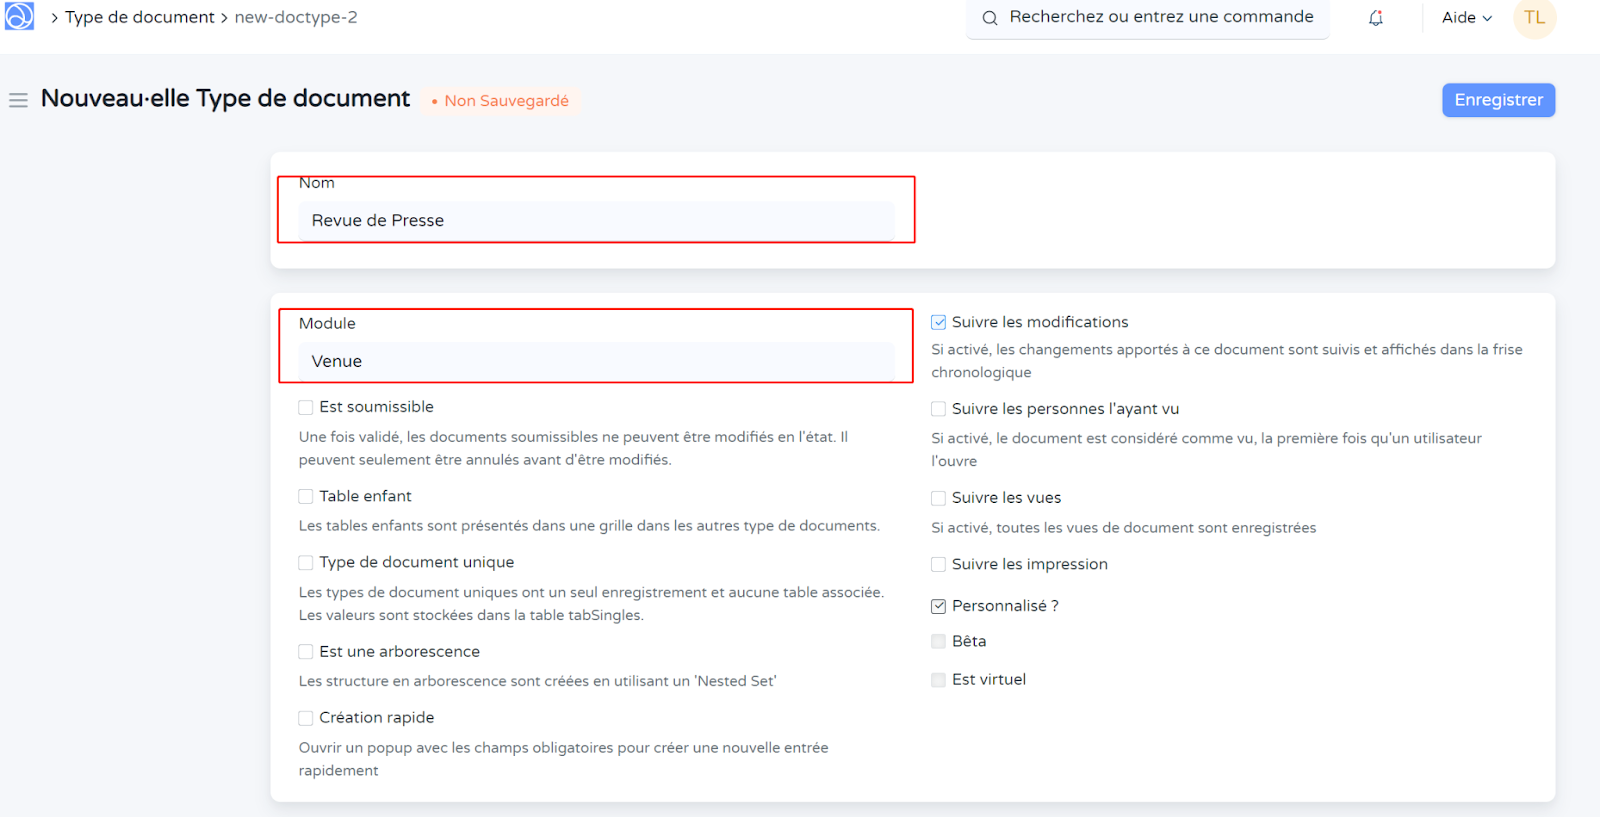Enable Type de document unique
The height and width of the screenshot is (817, 1600).
click(306, 563)
